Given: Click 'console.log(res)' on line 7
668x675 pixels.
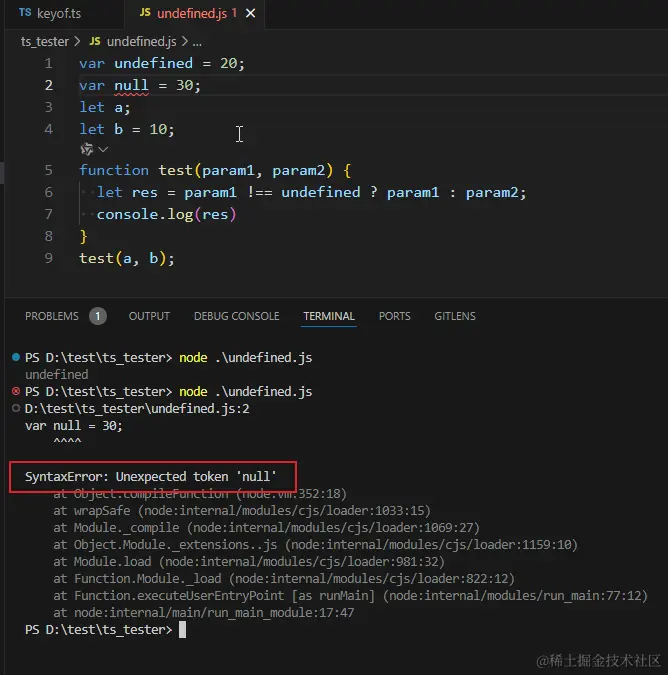Looking at the screenshot, I should (x=167, y=214).
